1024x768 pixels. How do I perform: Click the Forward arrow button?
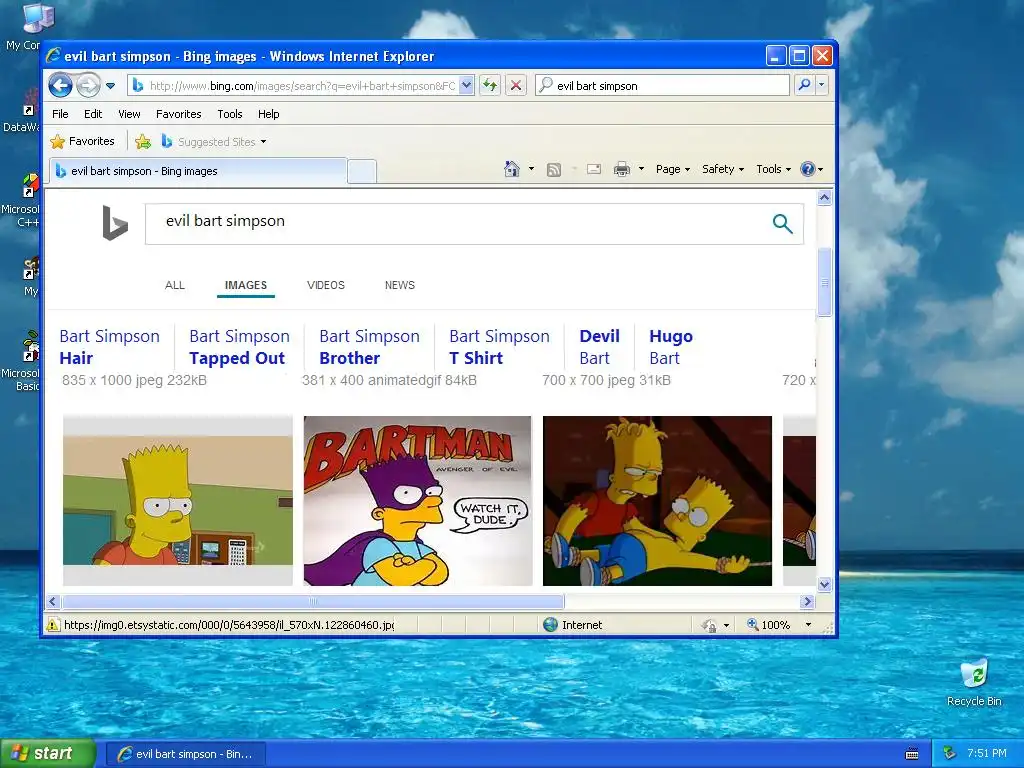point(88,86)
